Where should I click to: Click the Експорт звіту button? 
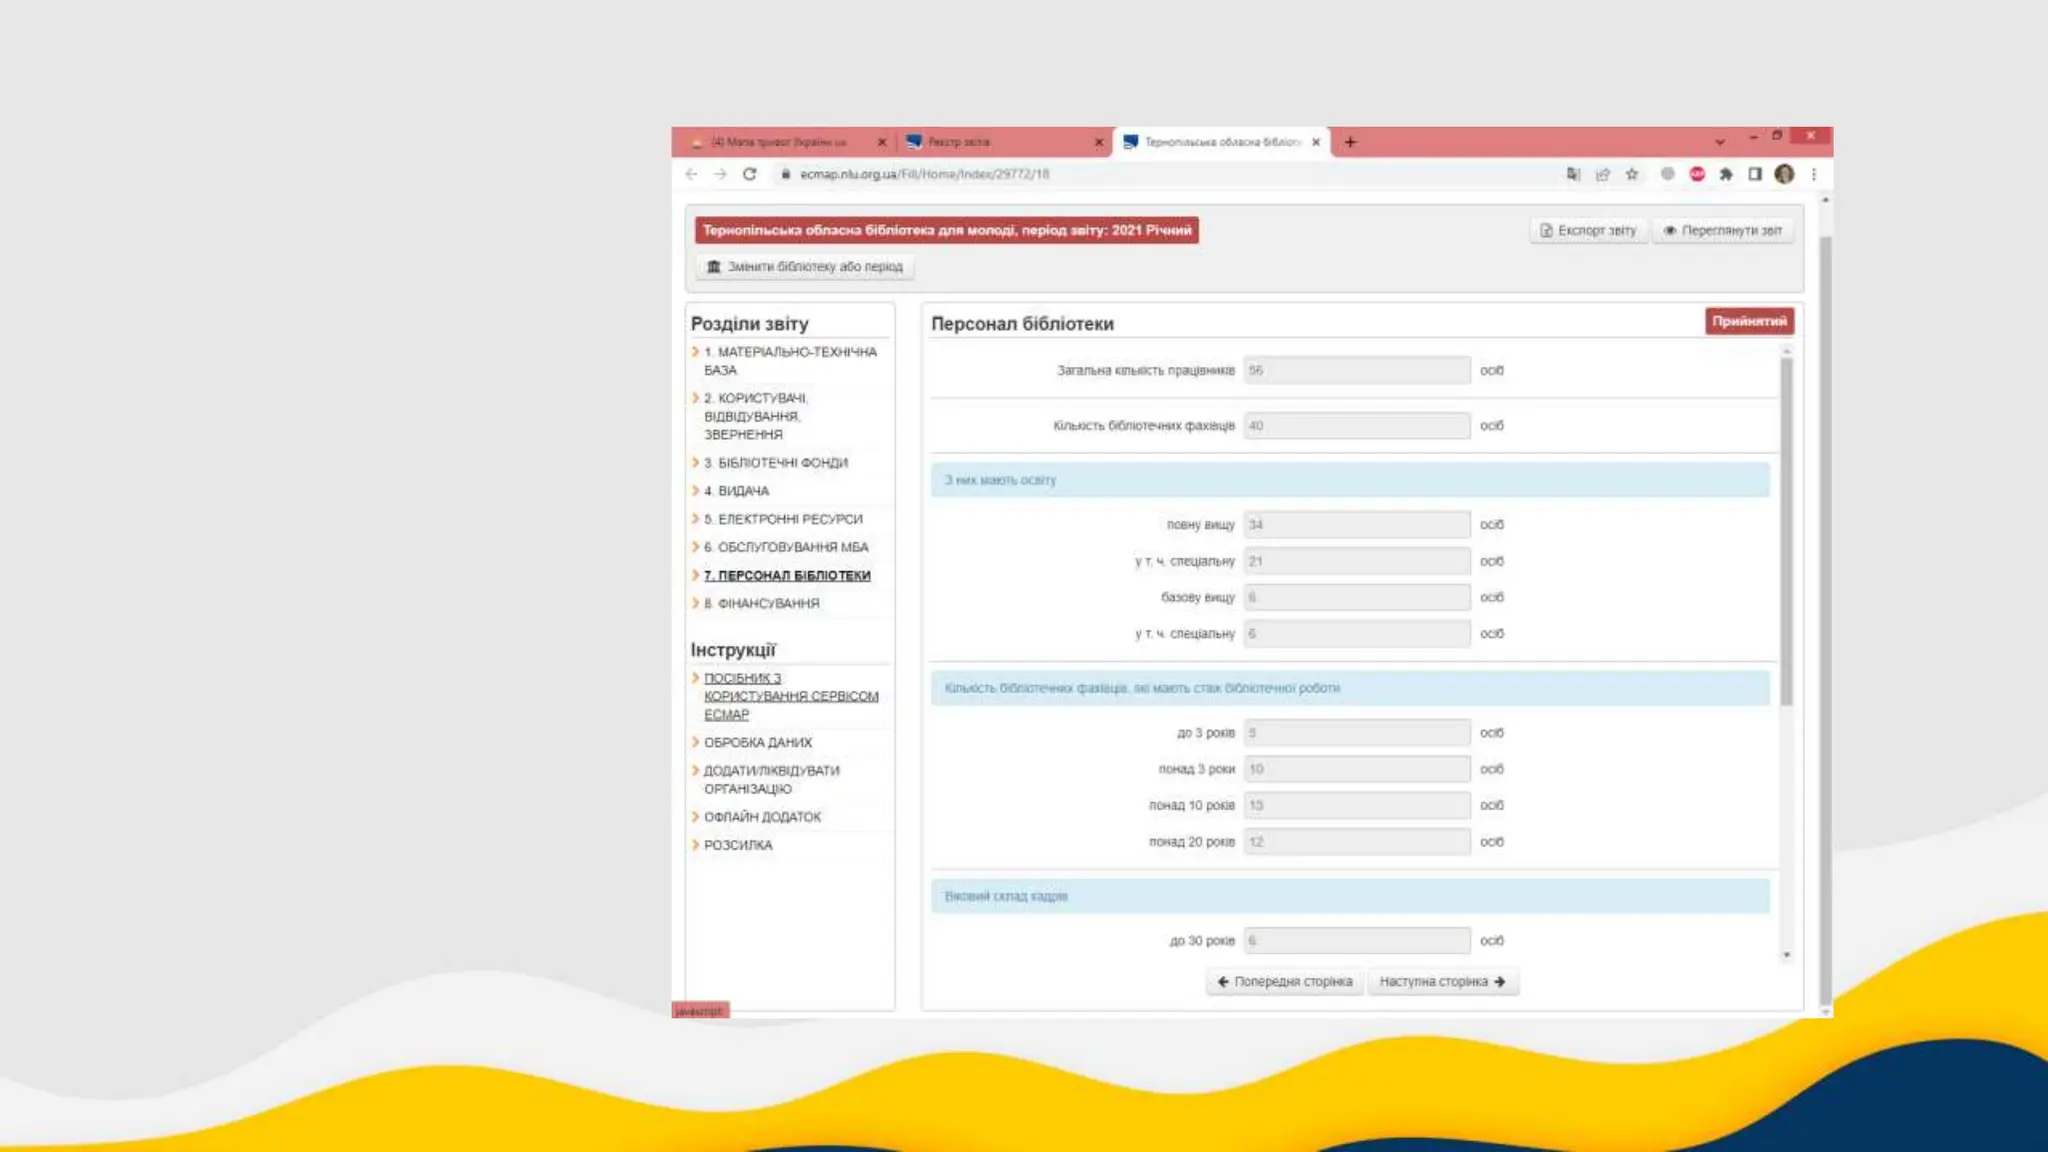[1588, 231]
